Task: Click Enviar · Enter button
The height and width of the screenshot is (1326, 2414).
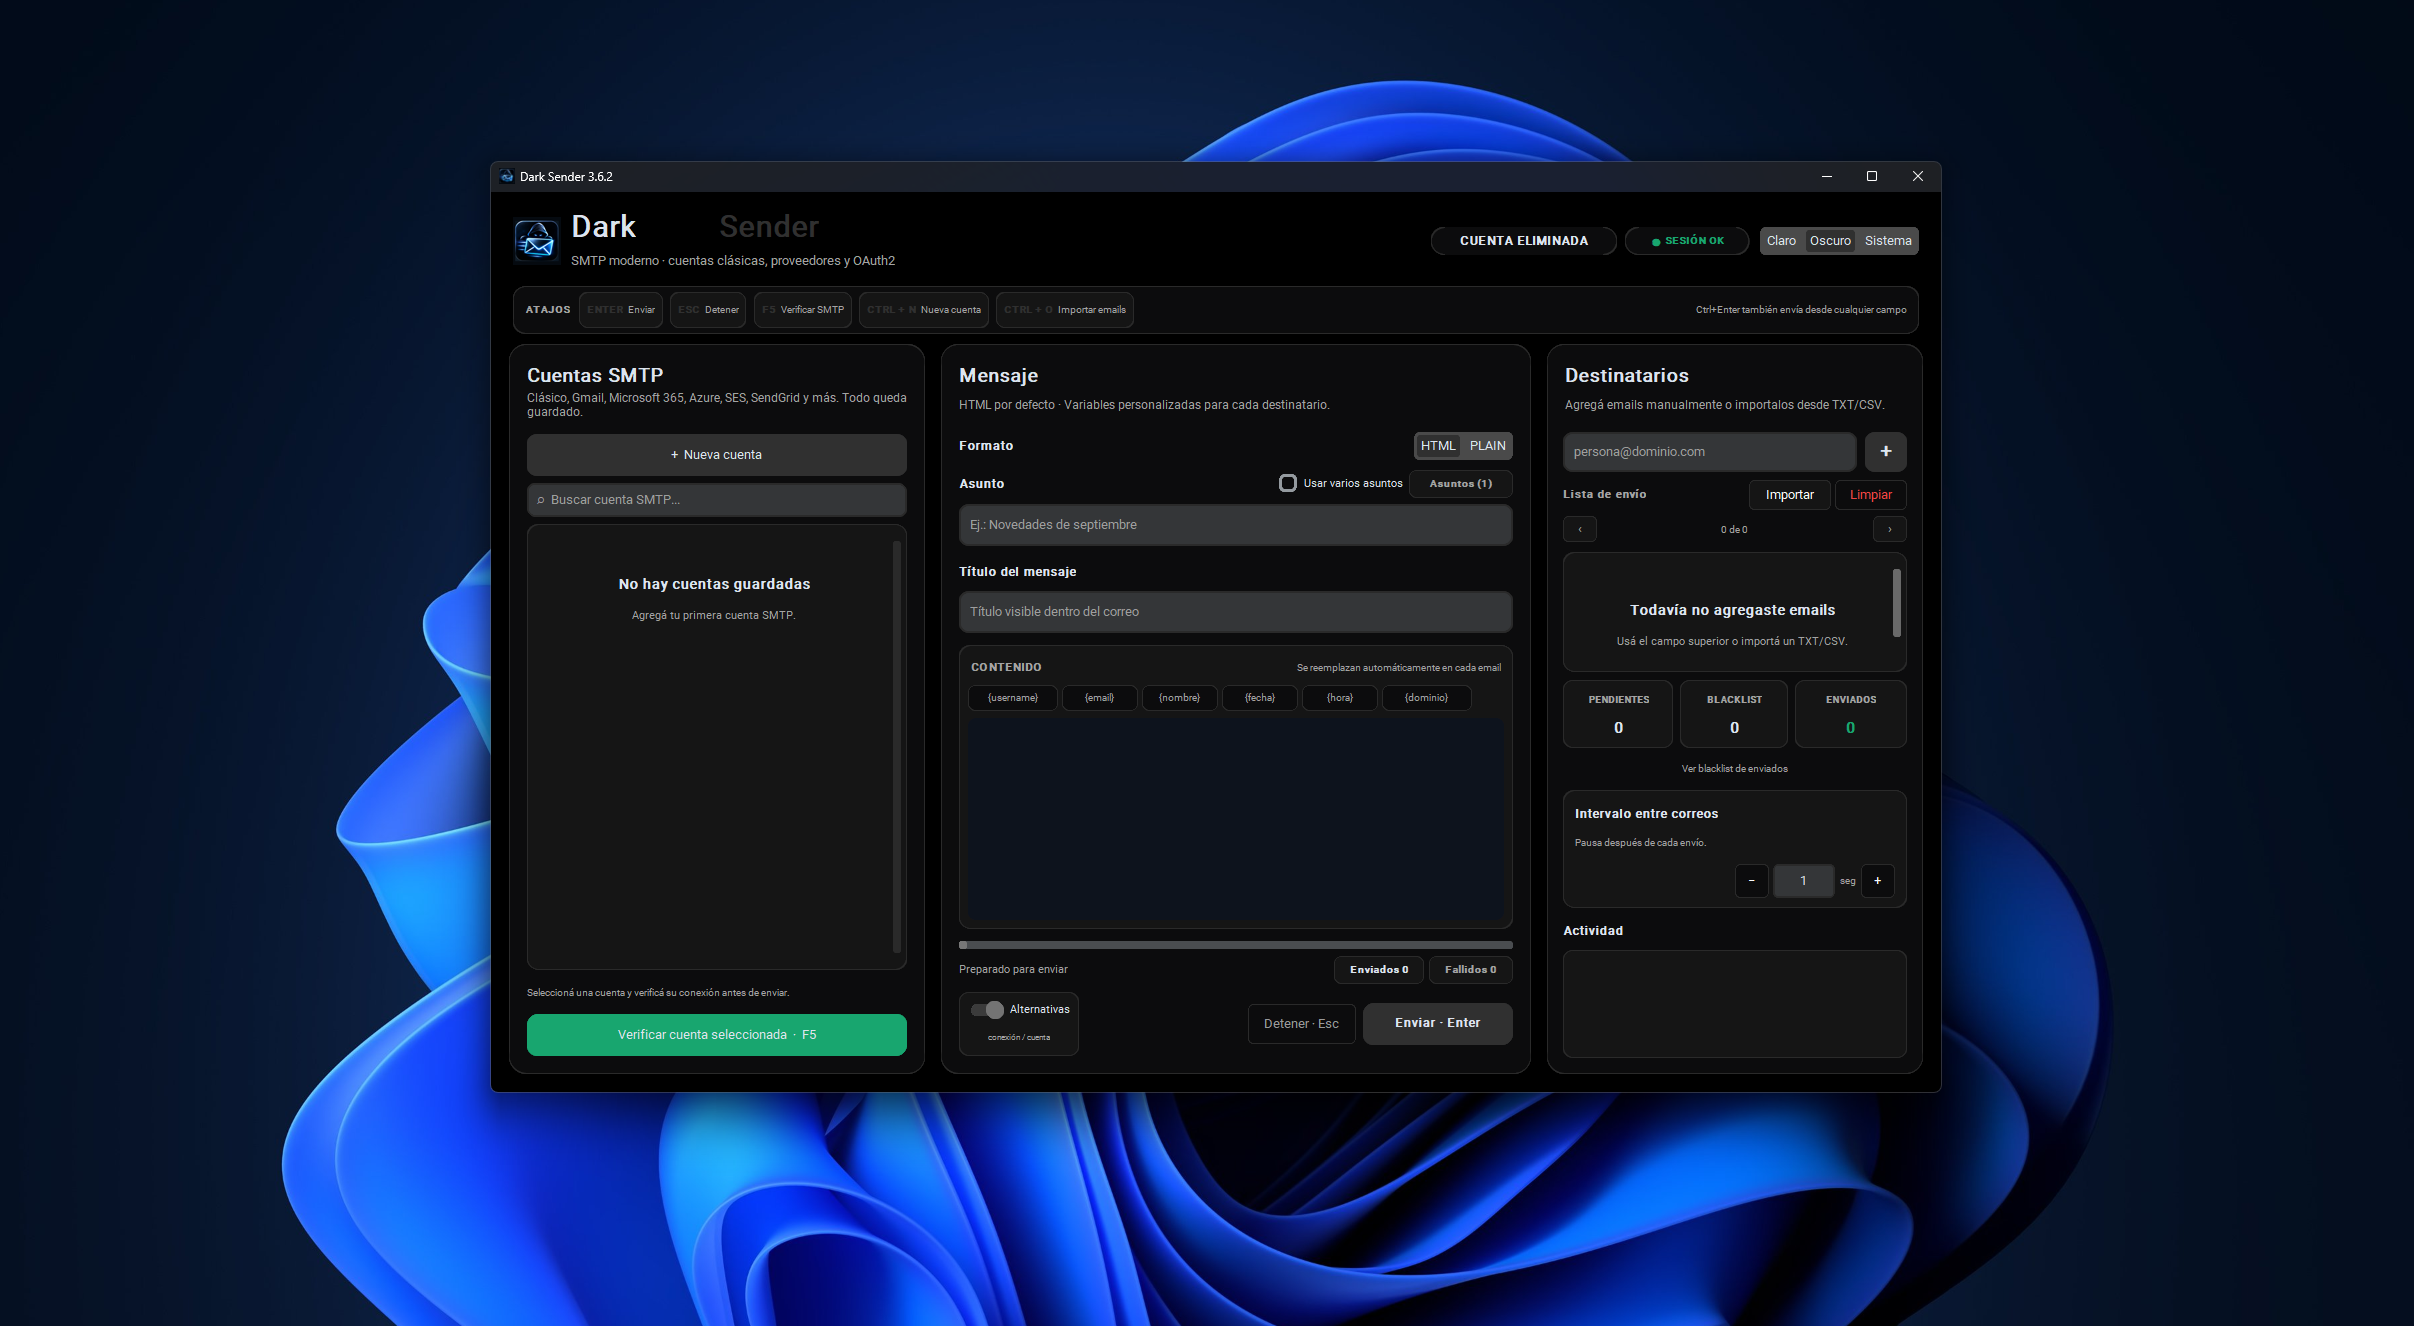Action: point(1437,1023)
